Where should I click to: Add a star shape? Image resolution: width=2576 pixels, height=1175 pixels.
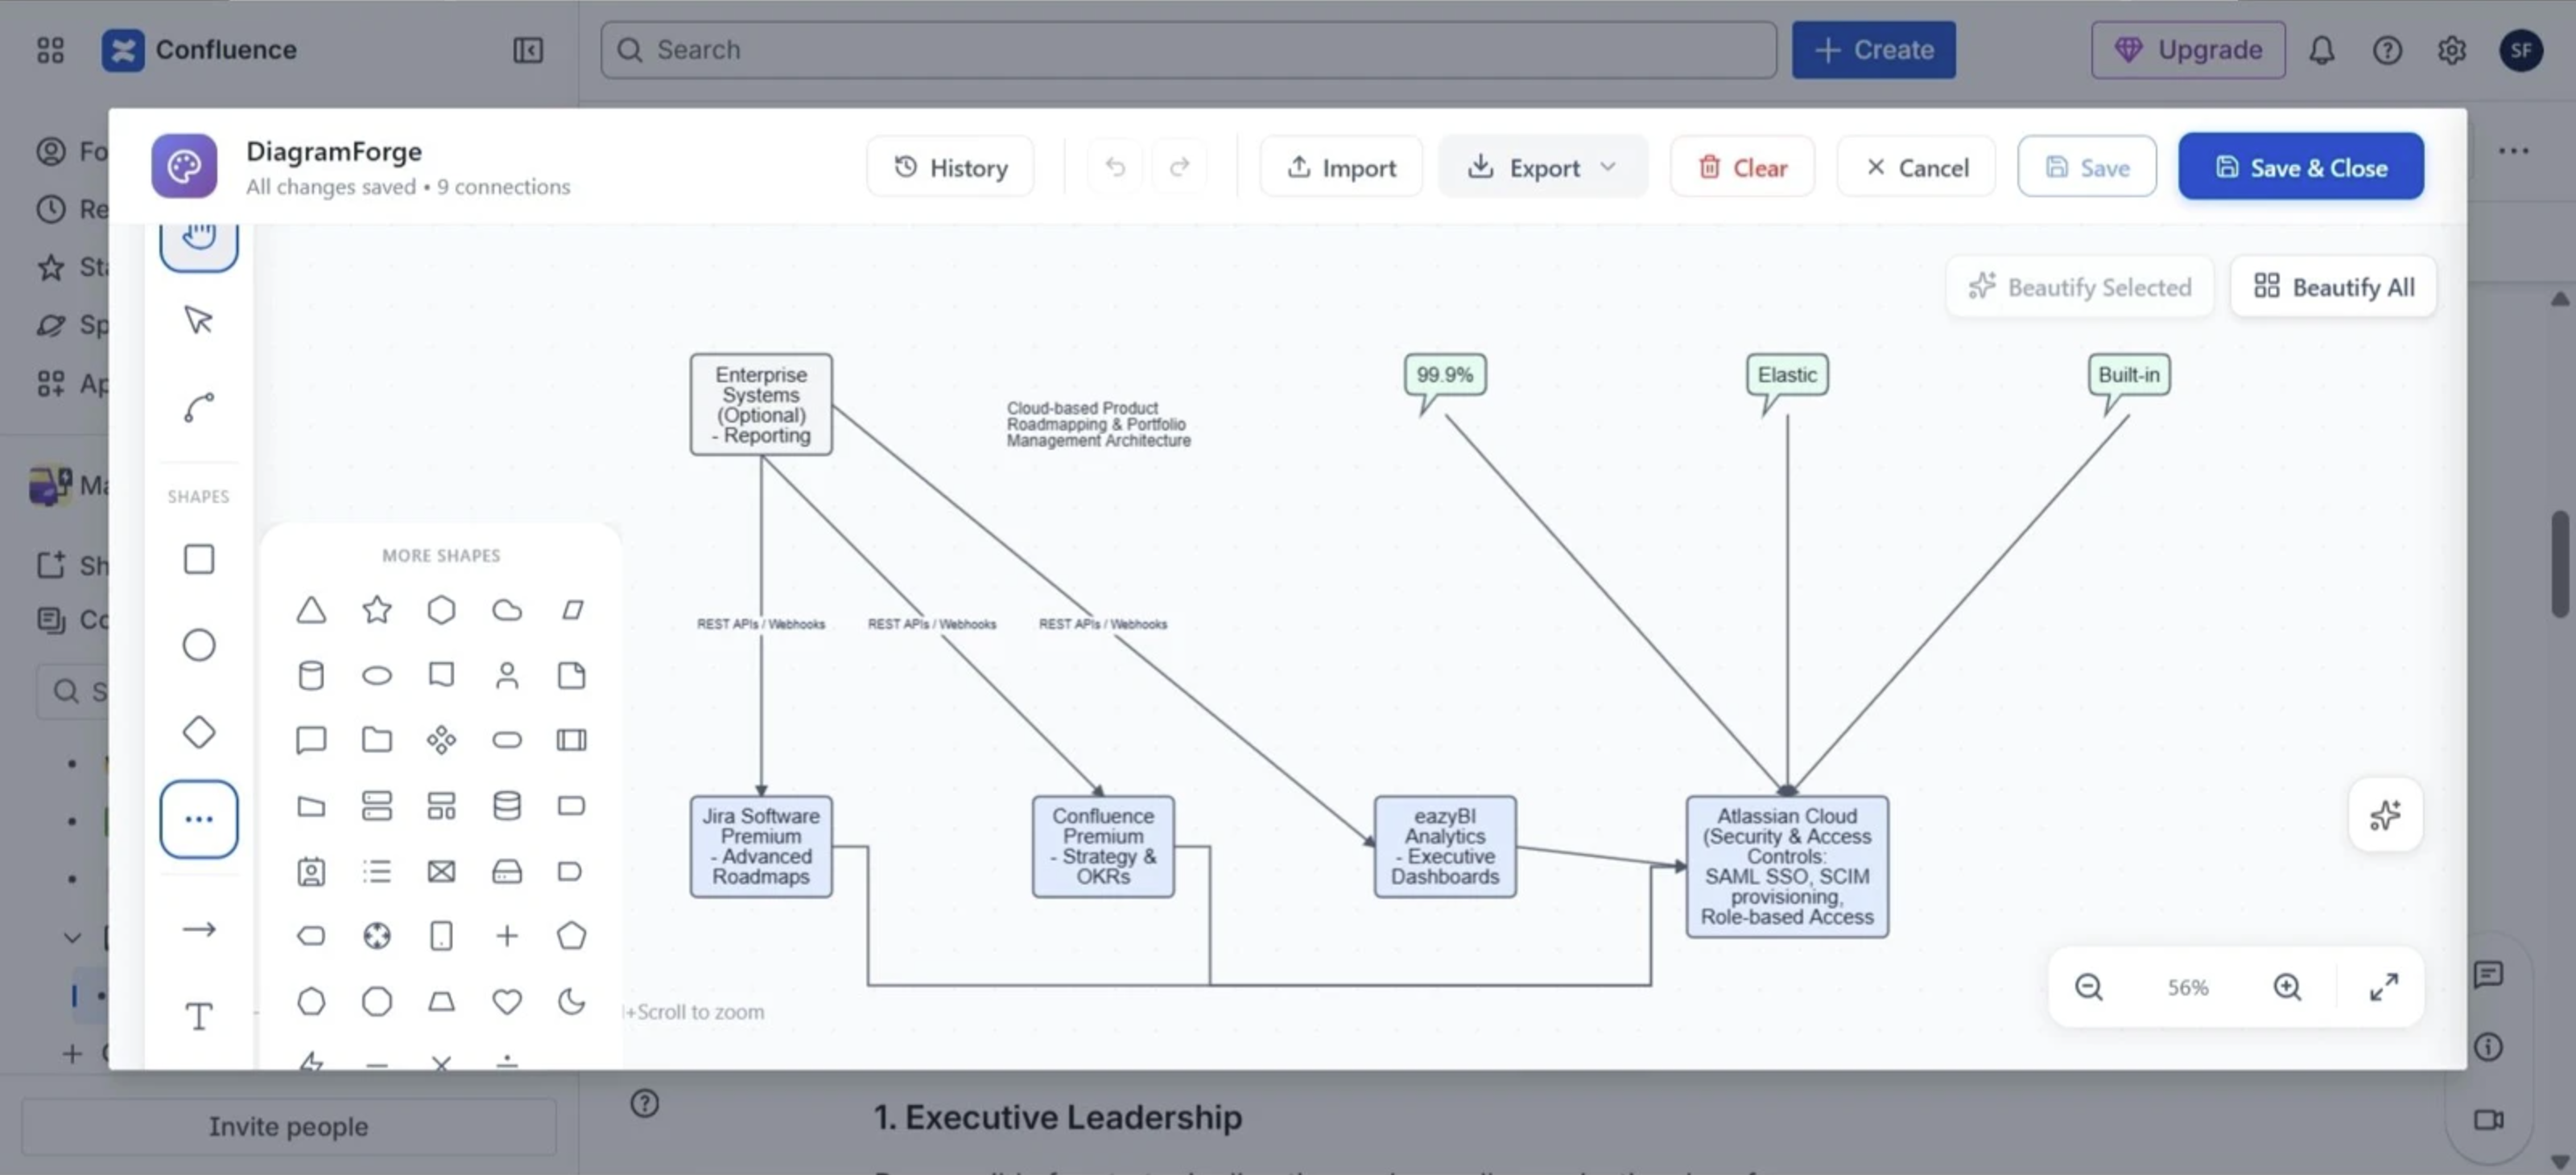pyautogui.click(x=377, y=609)
